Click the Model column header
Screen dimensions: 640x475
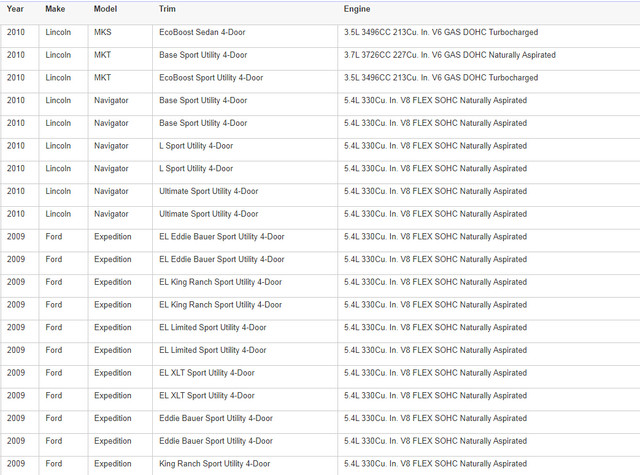click(x=105, y=9)
